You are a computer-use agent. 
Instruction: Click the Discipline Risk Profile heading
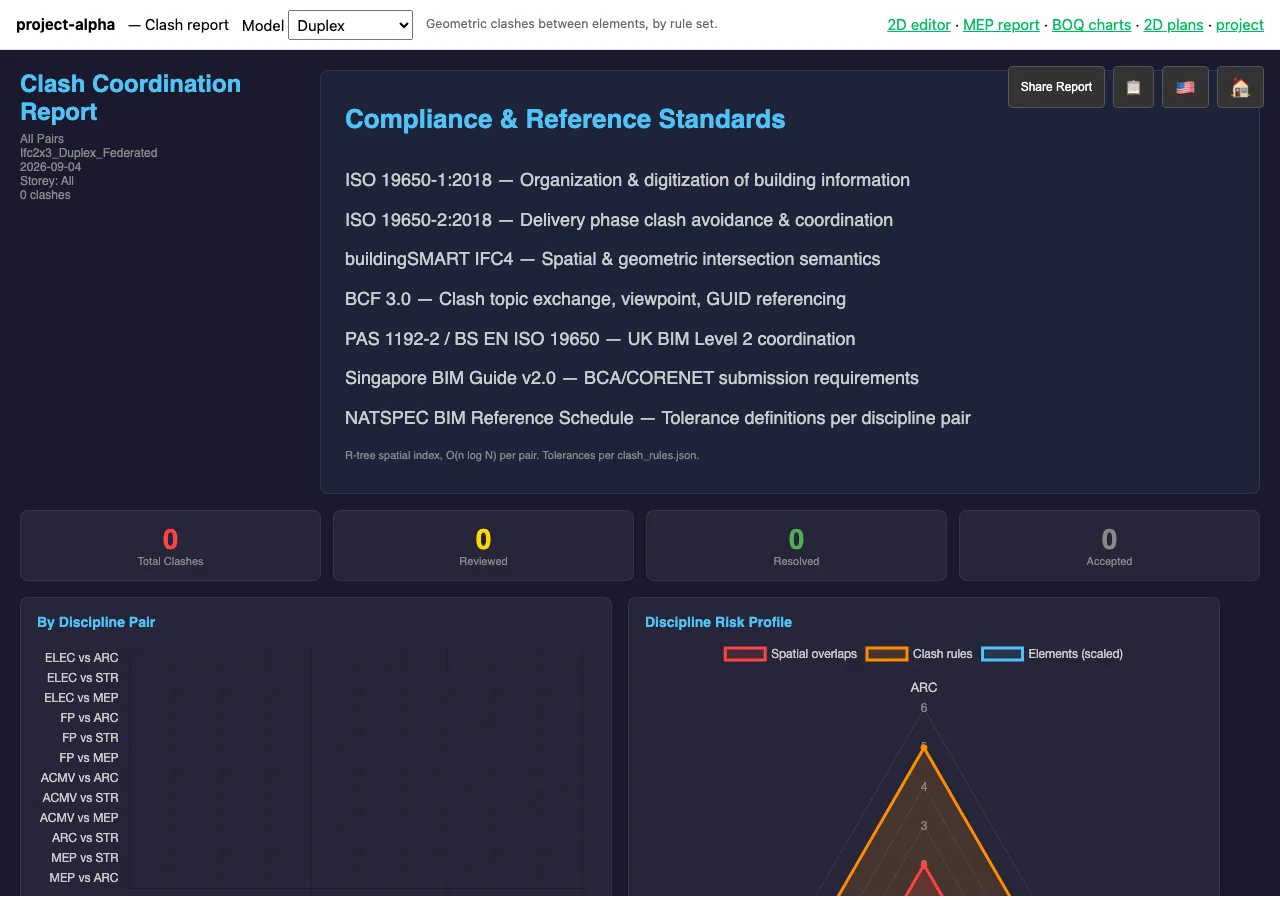718,622
